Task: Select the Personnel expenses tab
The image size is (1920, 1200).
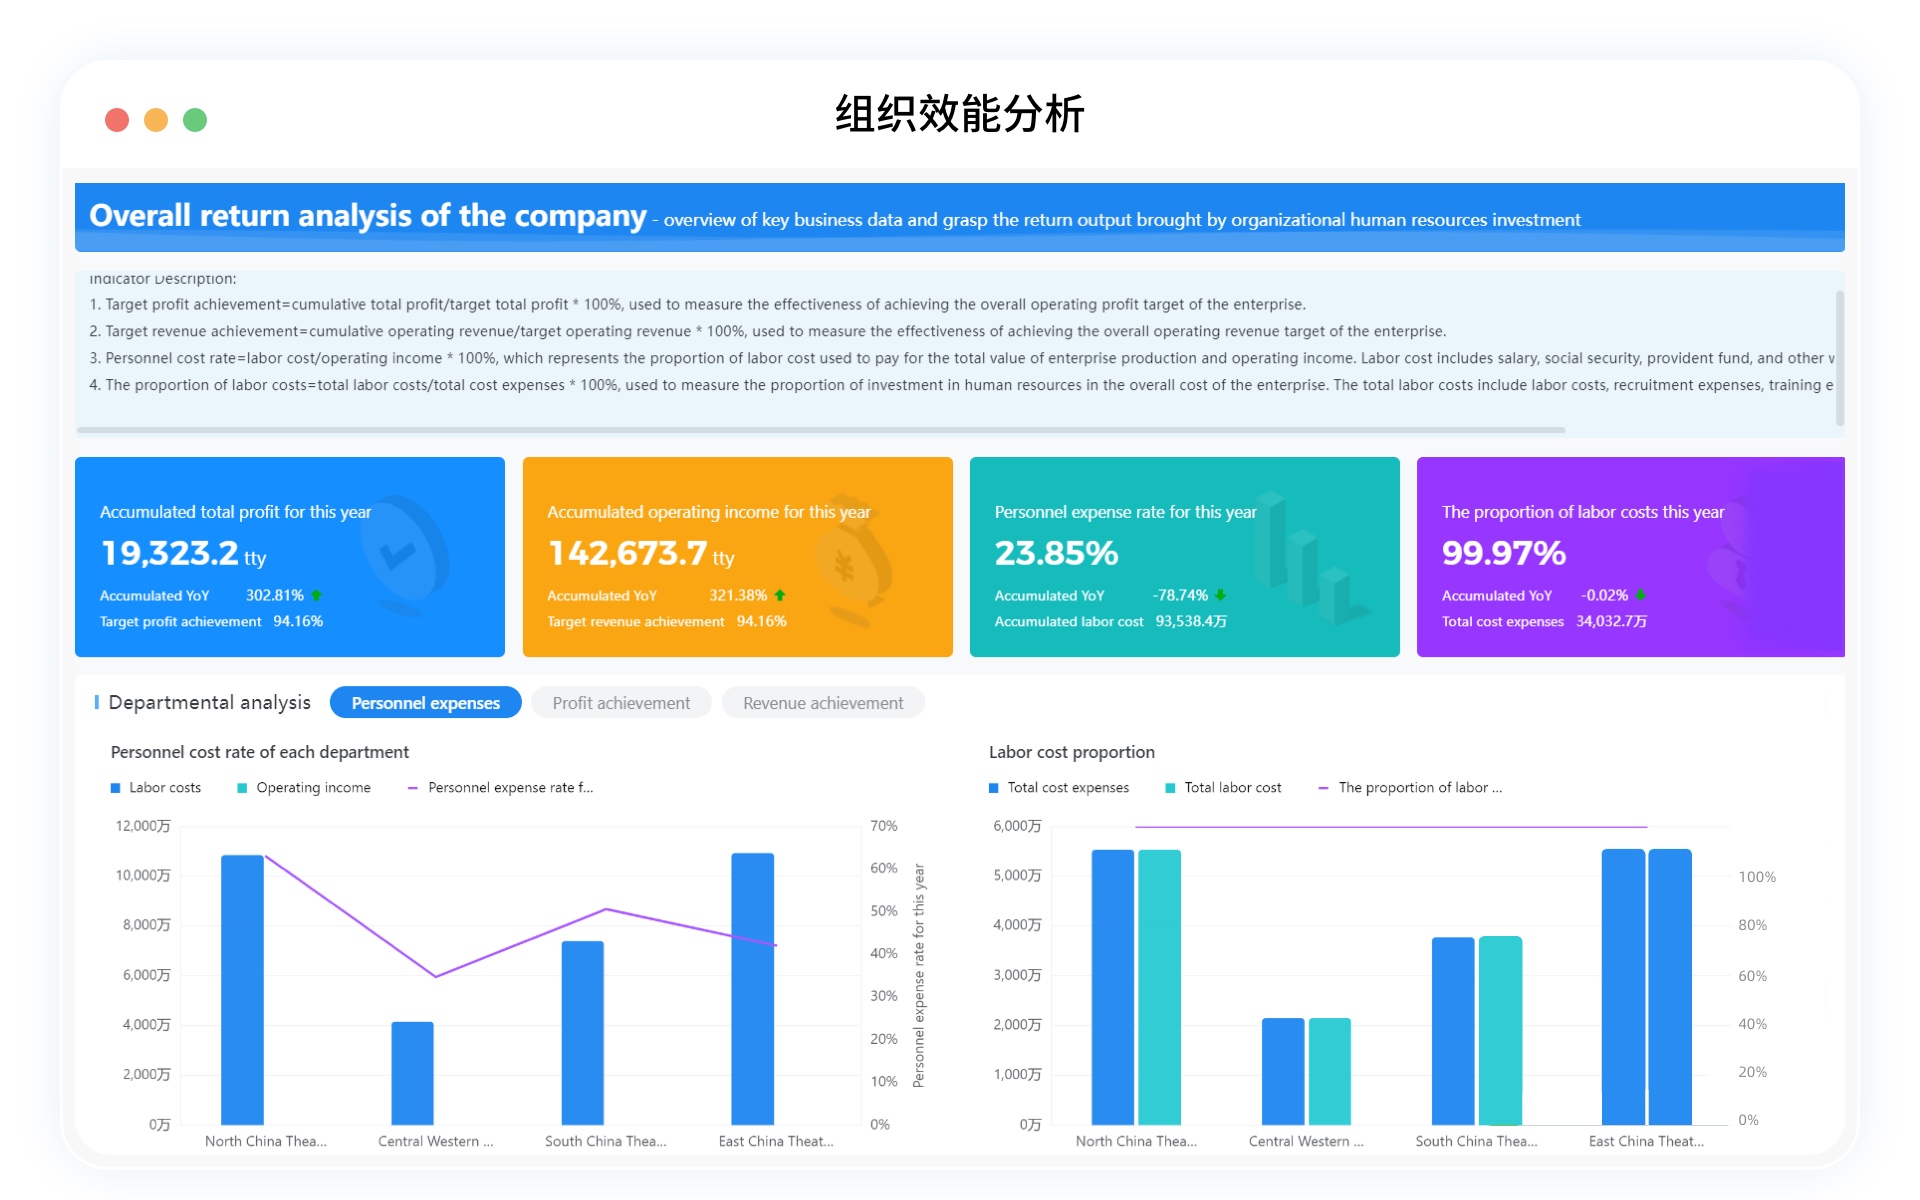Action: (x=425, y=703)
